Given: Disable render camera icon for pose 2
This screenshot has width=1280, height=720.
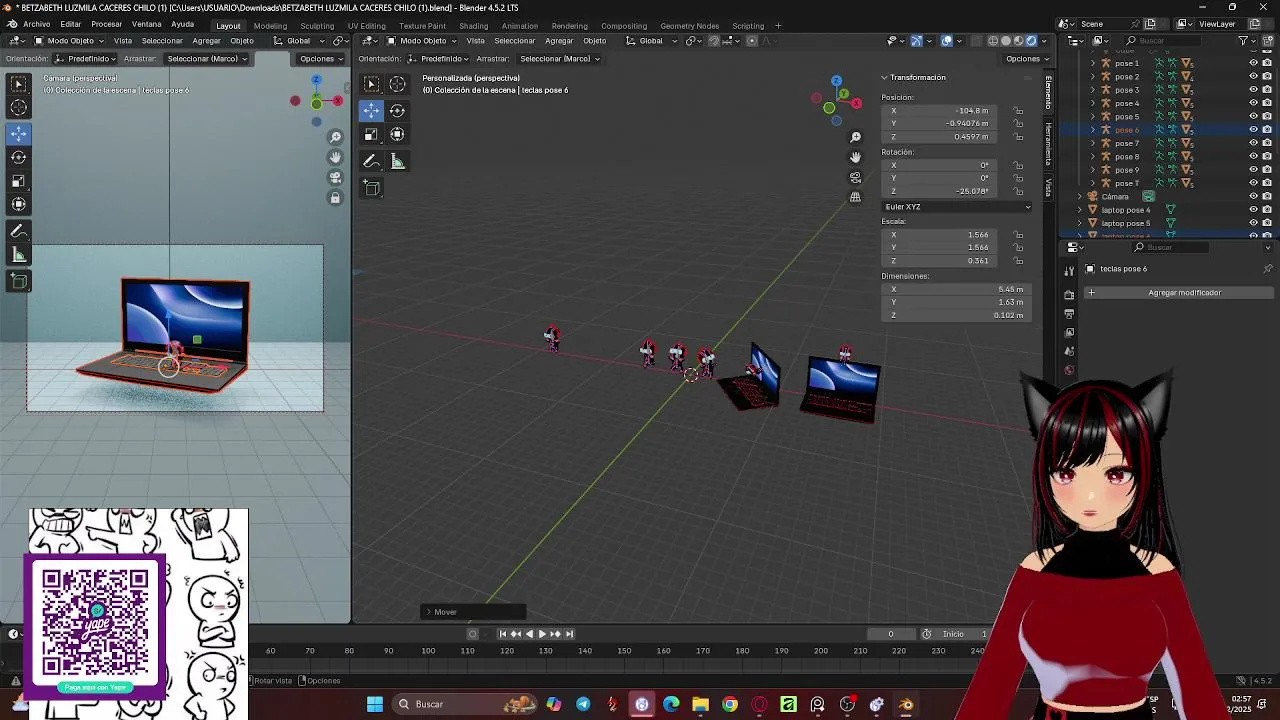Looking at the screenshot, I should (x=1267, y=76).
